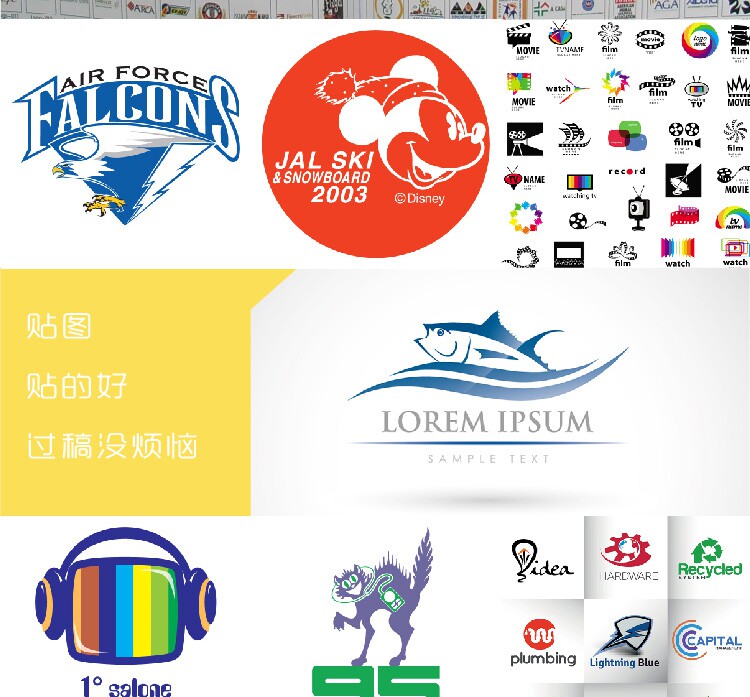Viewport: 750px width, 697px height.
Task: Select the red JAL Ski Mickey Mouse logo
Action: [375, 144]
